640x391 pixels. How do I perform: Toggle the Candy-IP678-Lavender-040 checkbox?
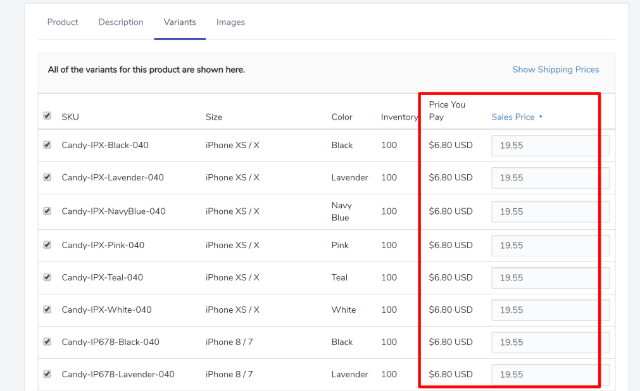tap(47, 374)
